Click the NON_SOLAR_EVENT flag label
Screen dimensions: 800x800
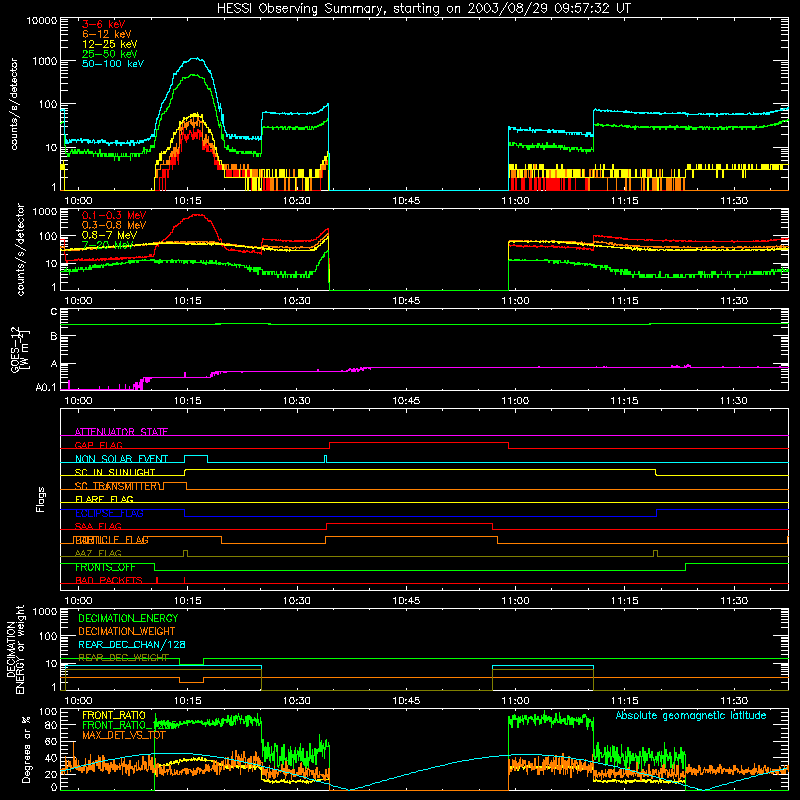pos(121,459)
